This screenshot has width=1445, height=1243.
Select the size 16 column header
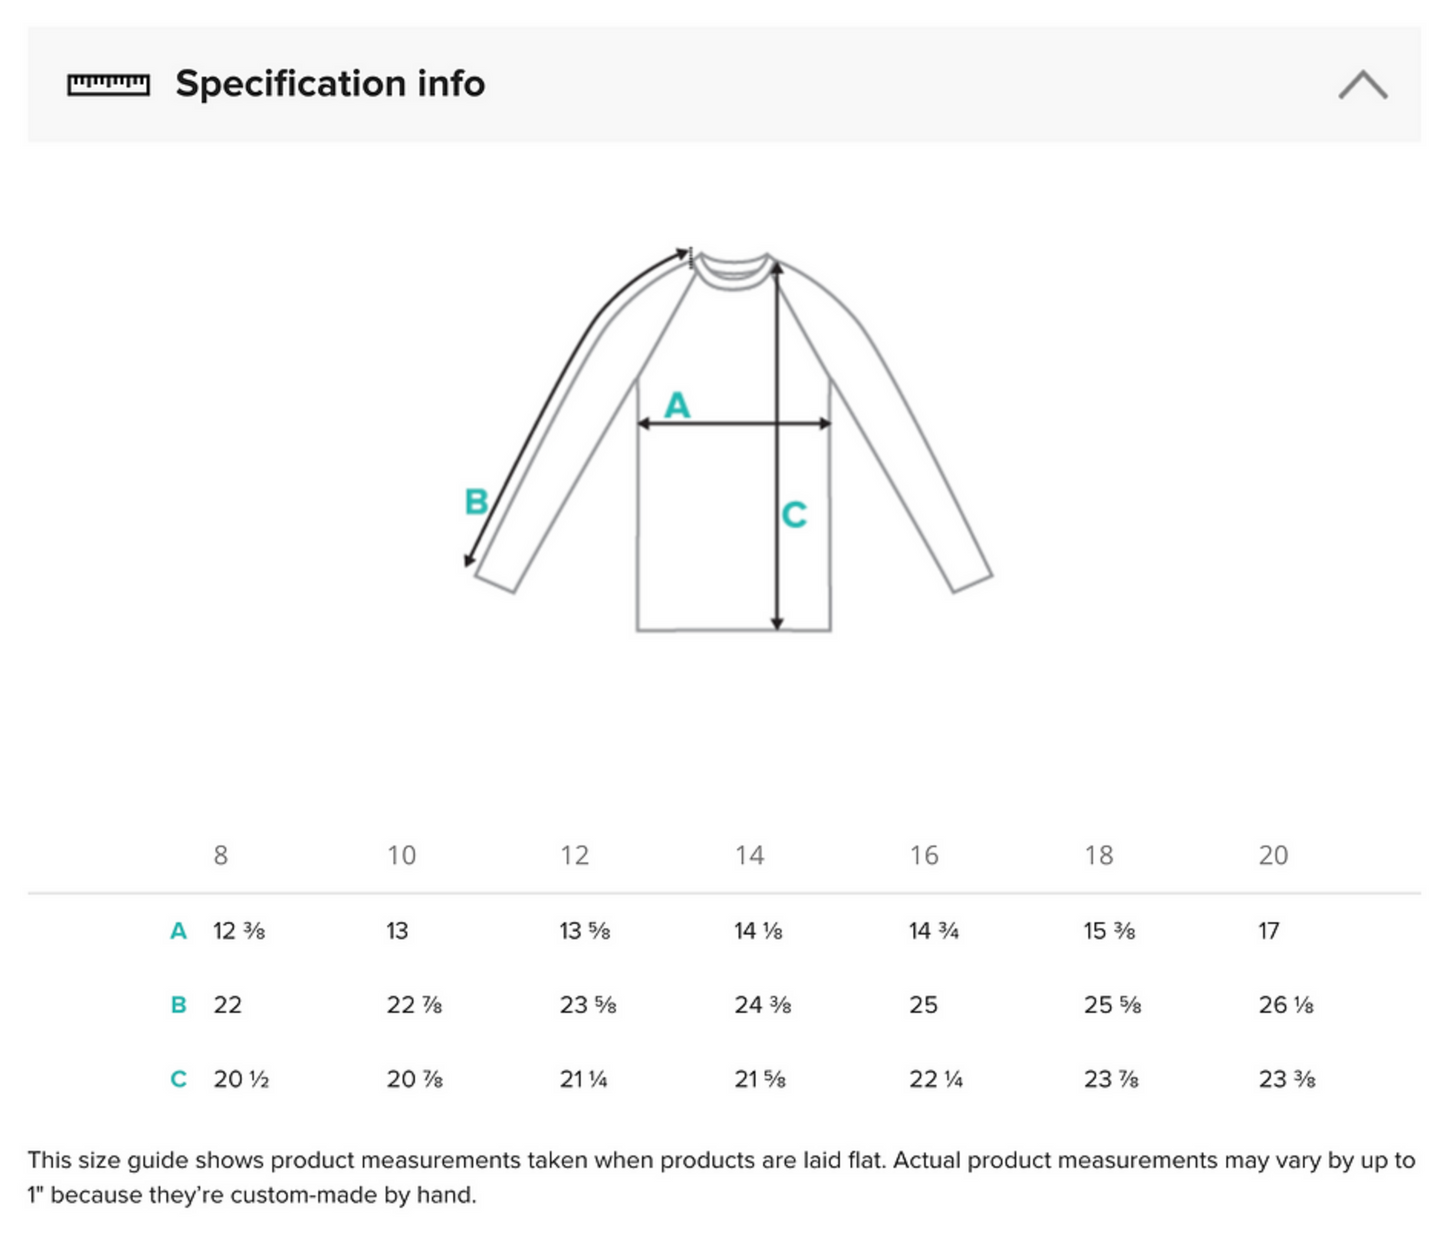(923, 855)
